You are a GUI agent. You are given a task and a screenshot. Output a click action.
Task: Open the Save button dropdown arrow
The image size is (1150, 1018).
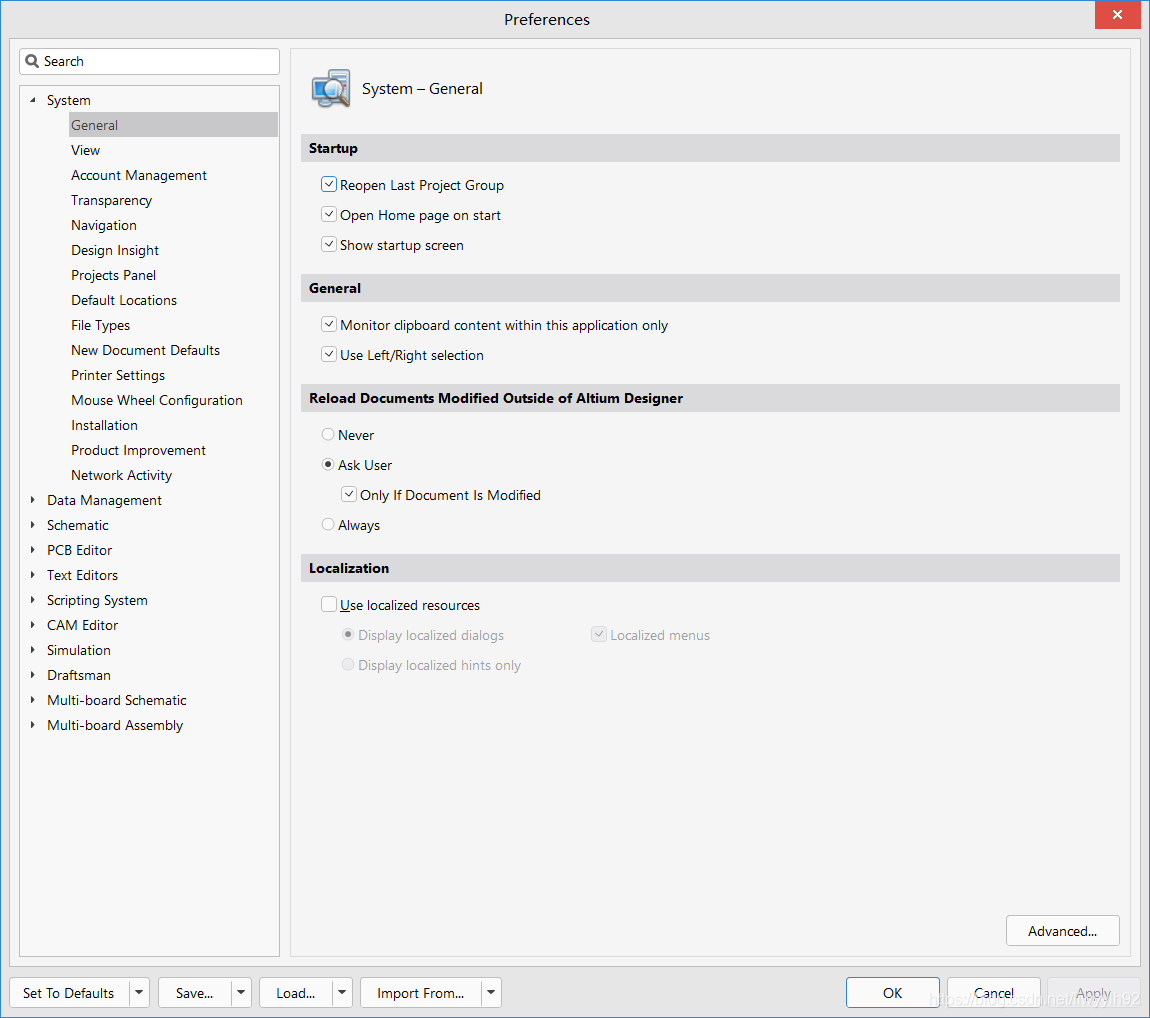click(241, 993)
